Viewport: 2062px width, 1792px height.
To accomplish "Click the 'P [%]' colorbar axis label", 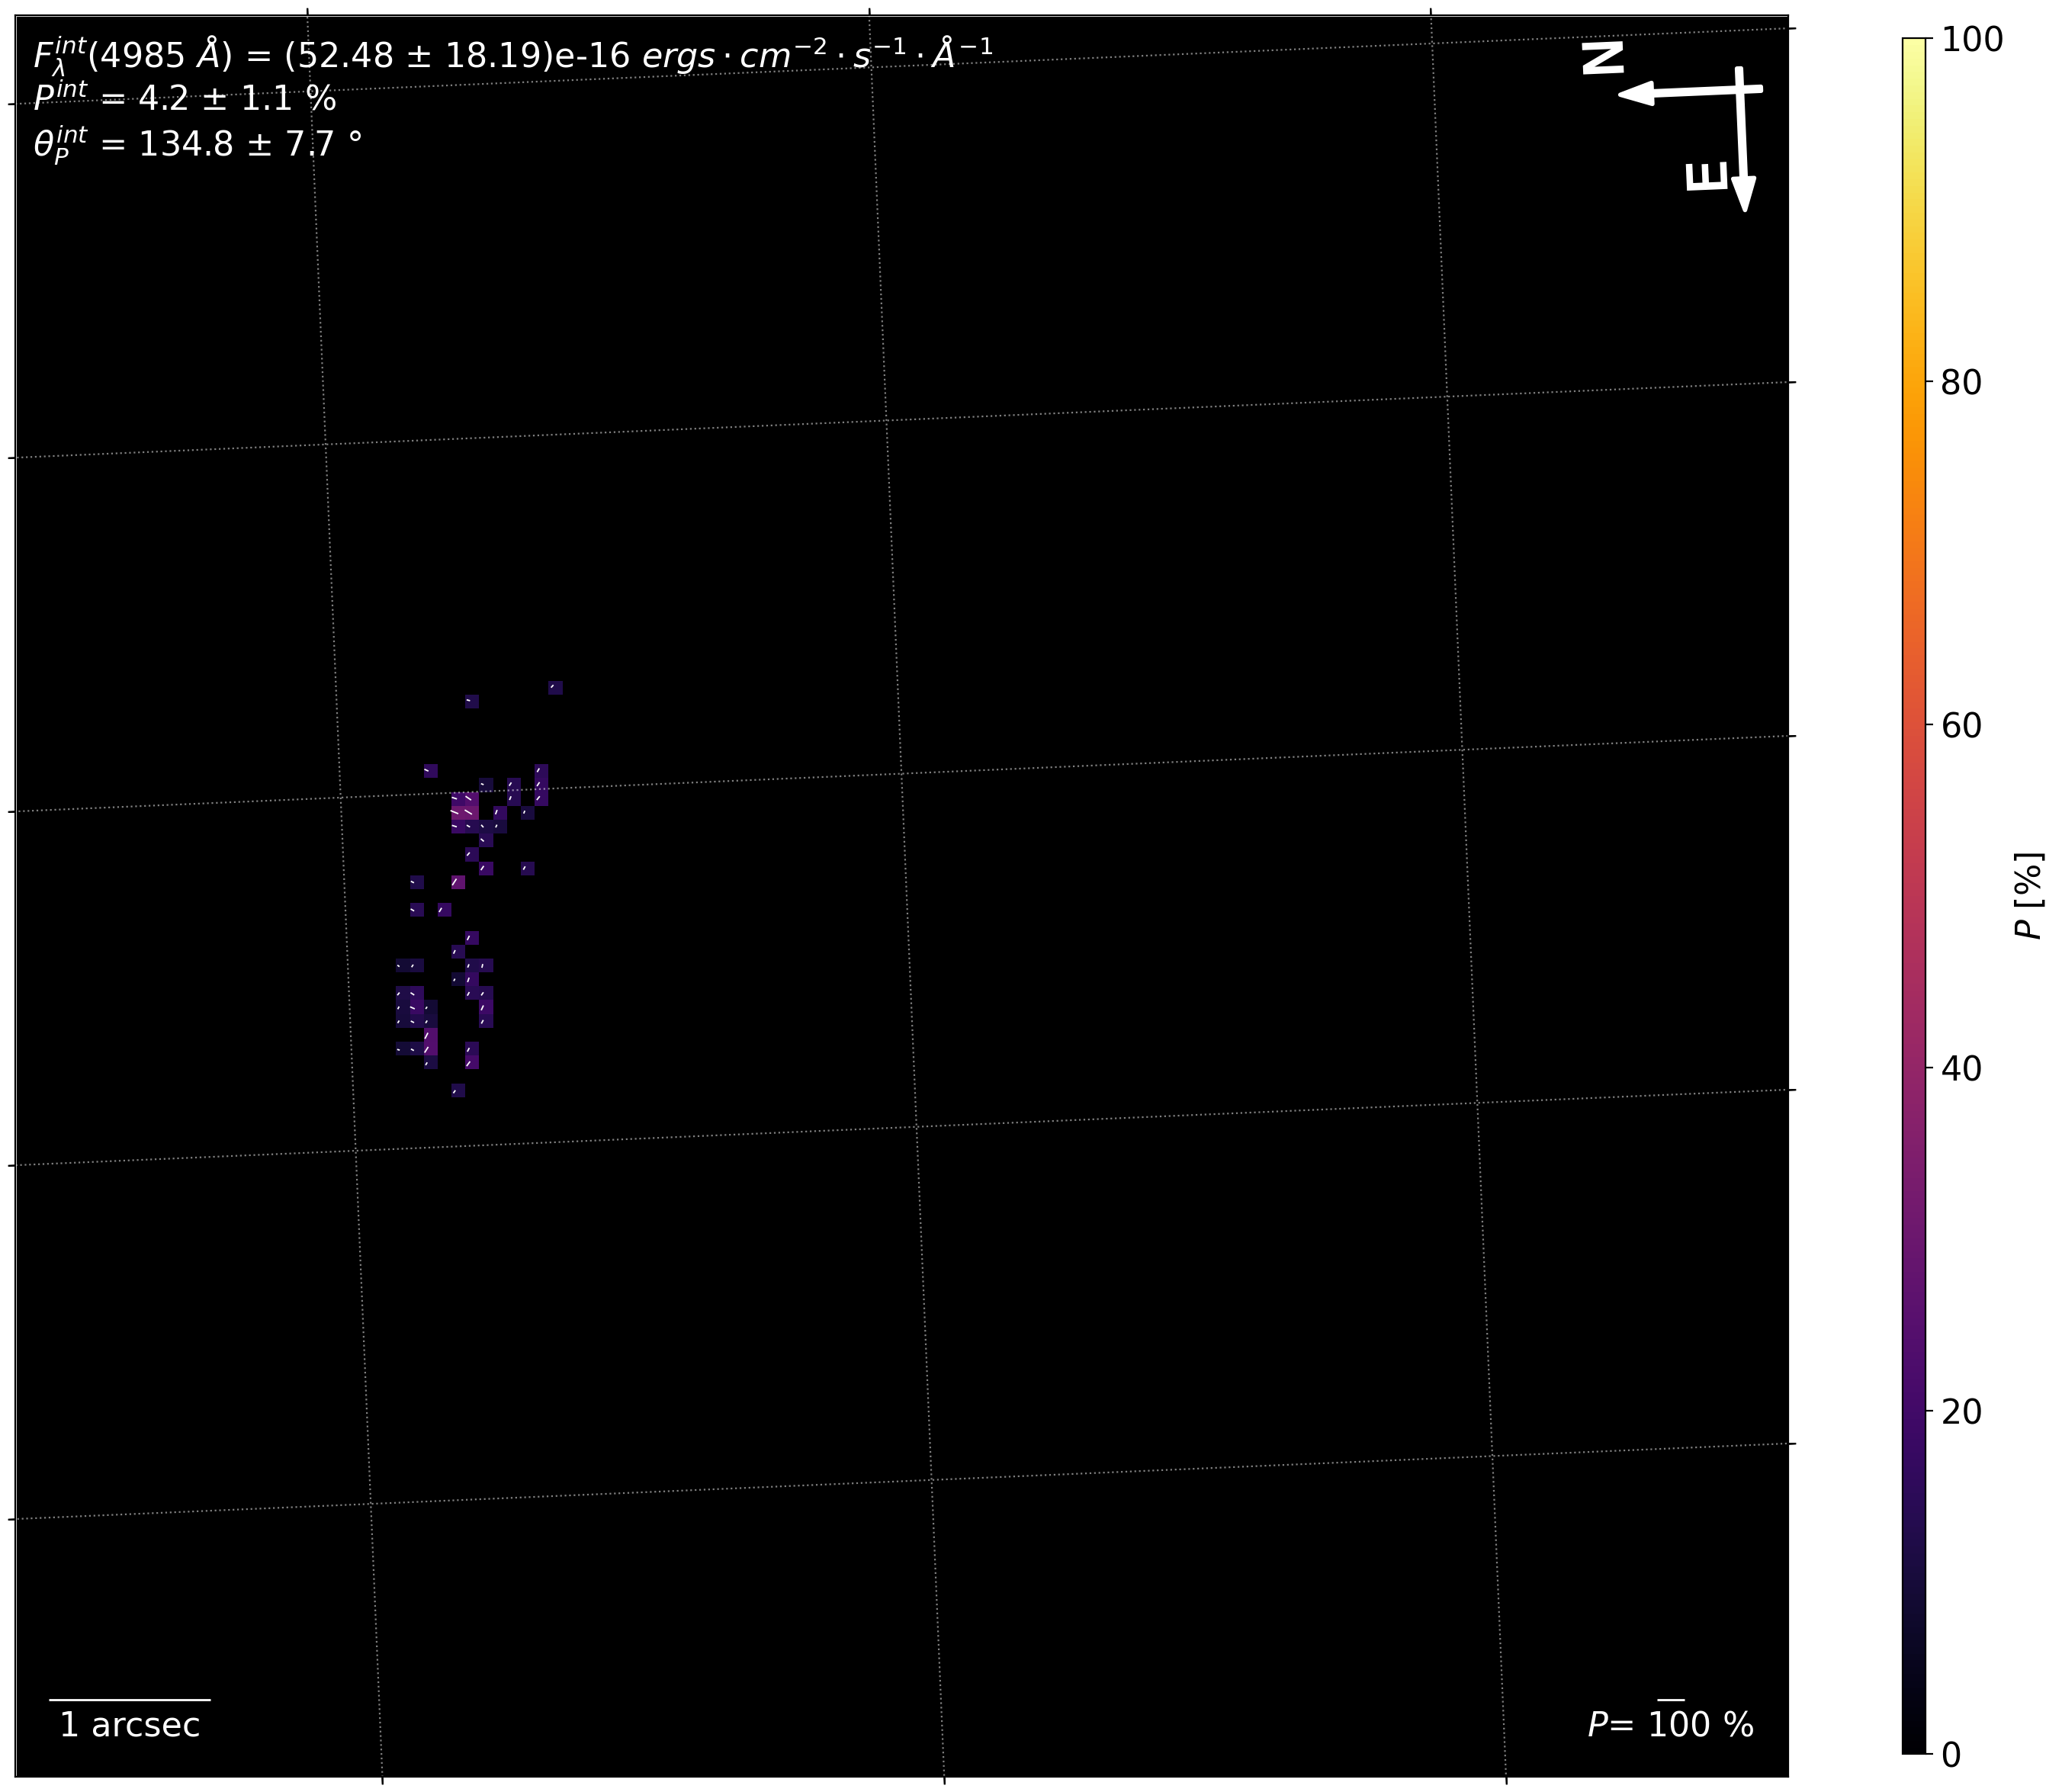I will tap(2030, 896).
